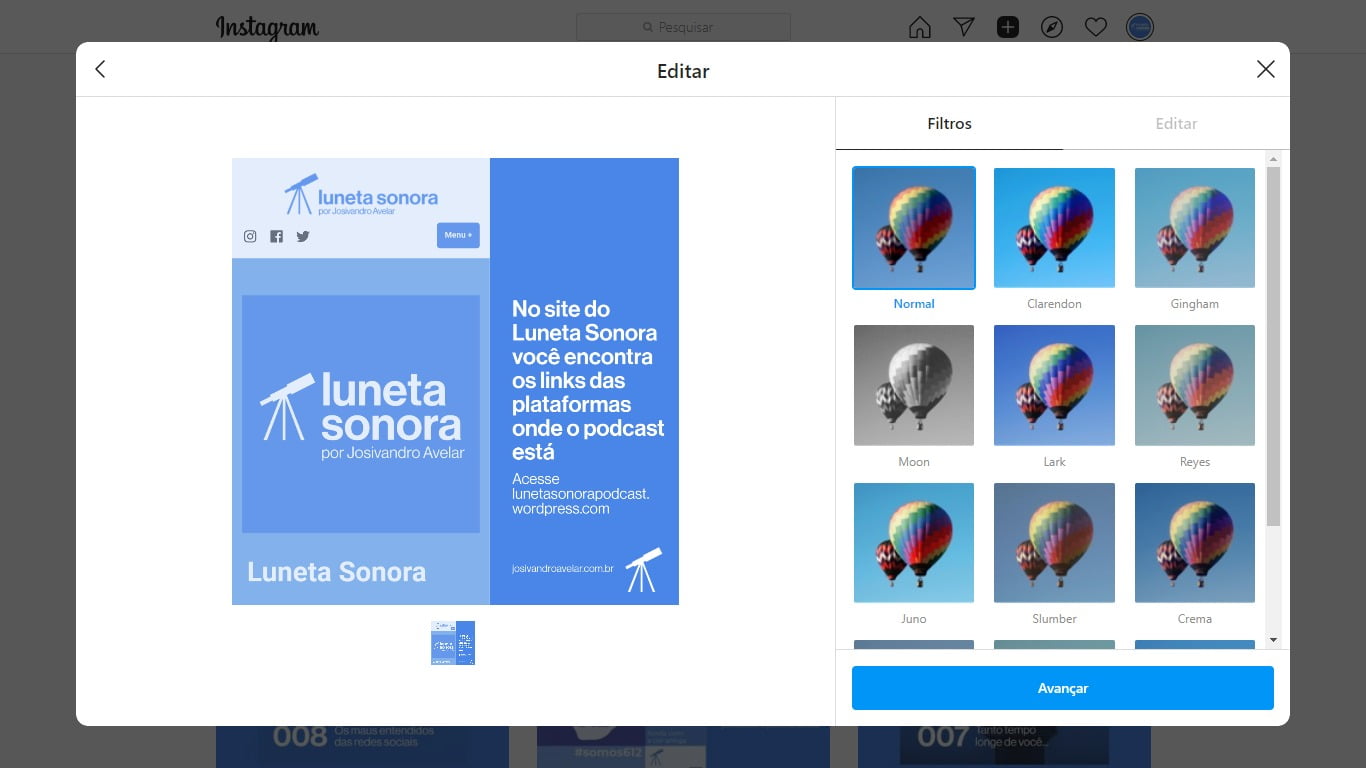Apply the Gingham filter
The width and height of the screenshot is (1366, 768).
tap(1195, 228)
